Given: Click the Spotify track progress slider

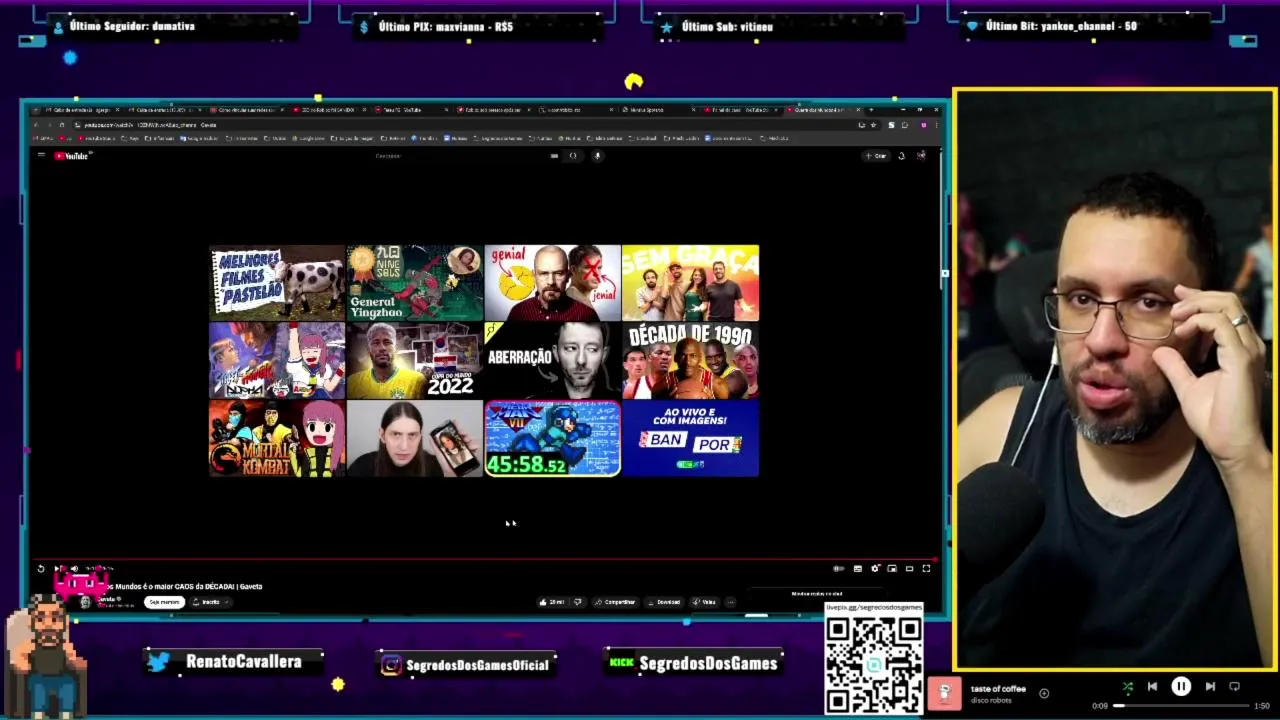Looking at the screenshot, I should [1182, 706].
